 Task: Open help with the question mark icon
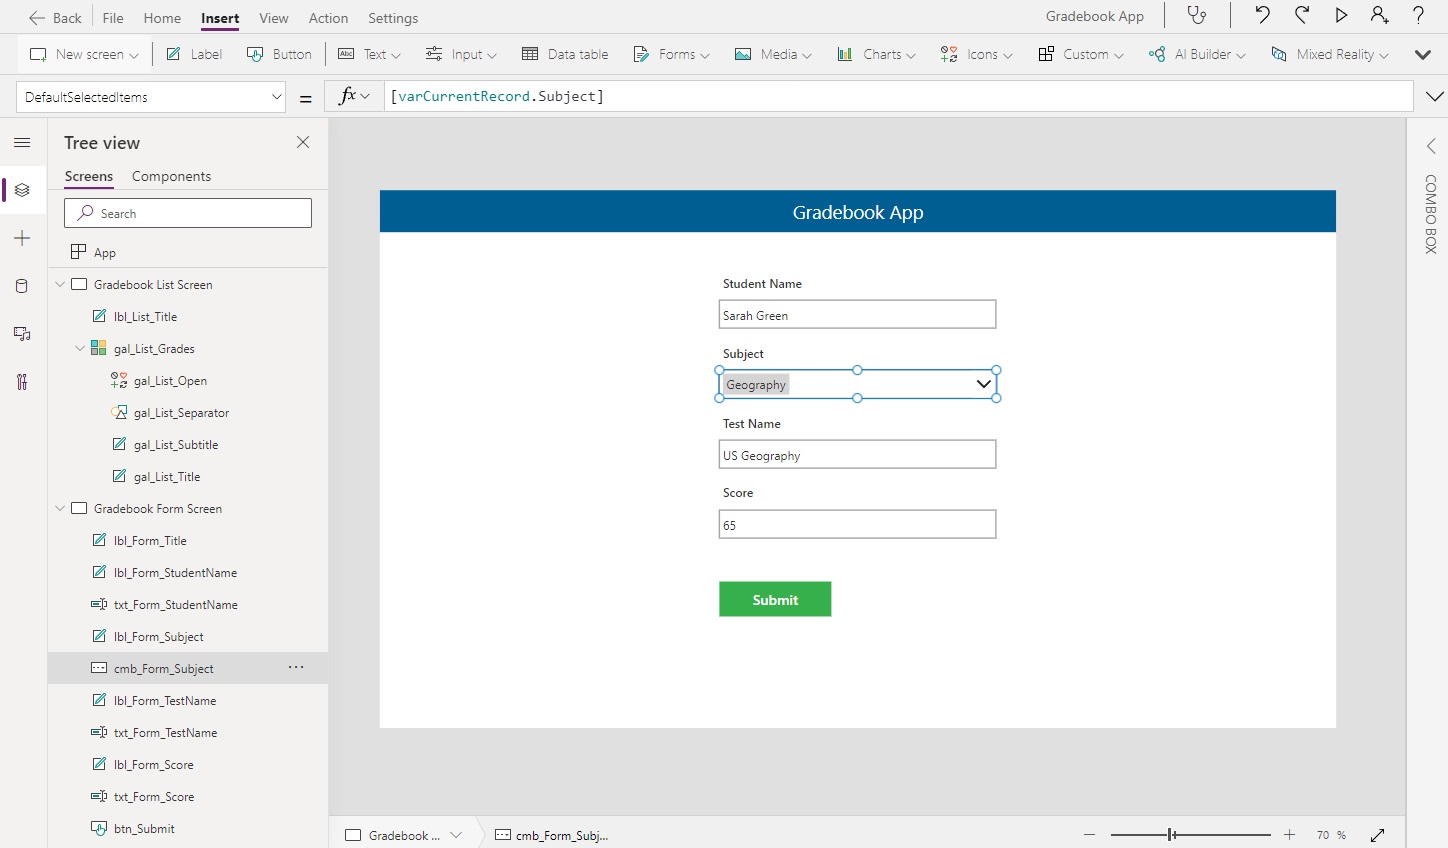1419,15
